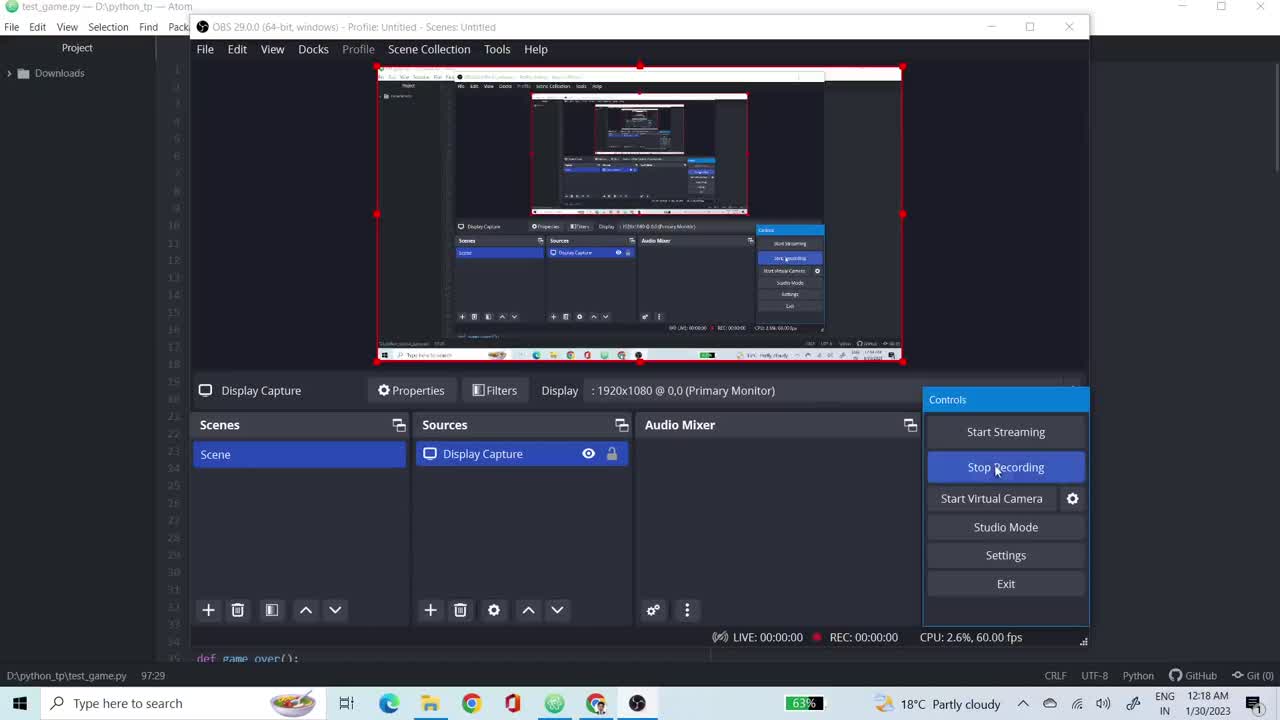Open the OBS File menu
Viewport: 1280px width, 720px height.
[x=205, y=49]
